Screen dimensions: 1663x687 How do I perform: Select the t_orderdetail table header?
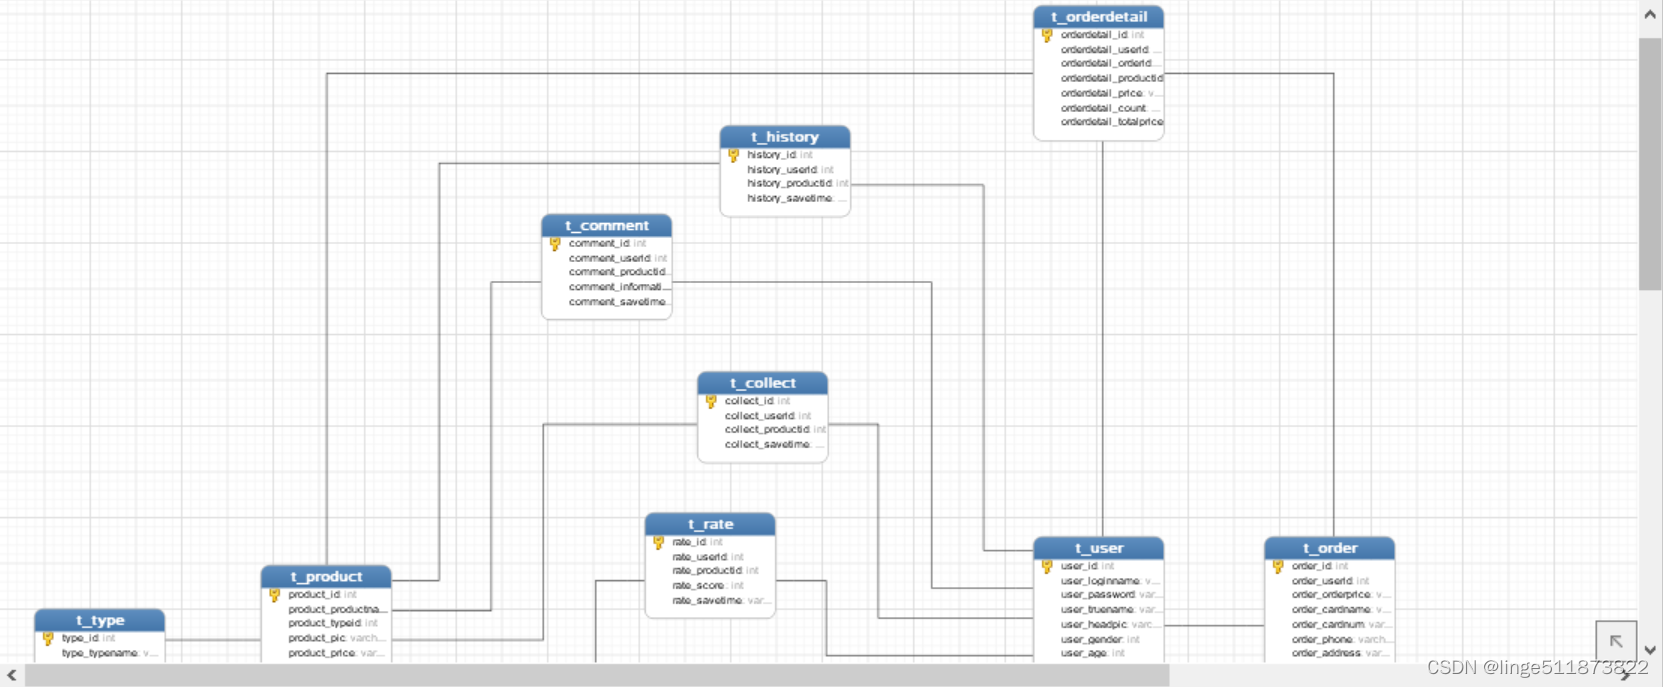click(x=1098, y=17)
